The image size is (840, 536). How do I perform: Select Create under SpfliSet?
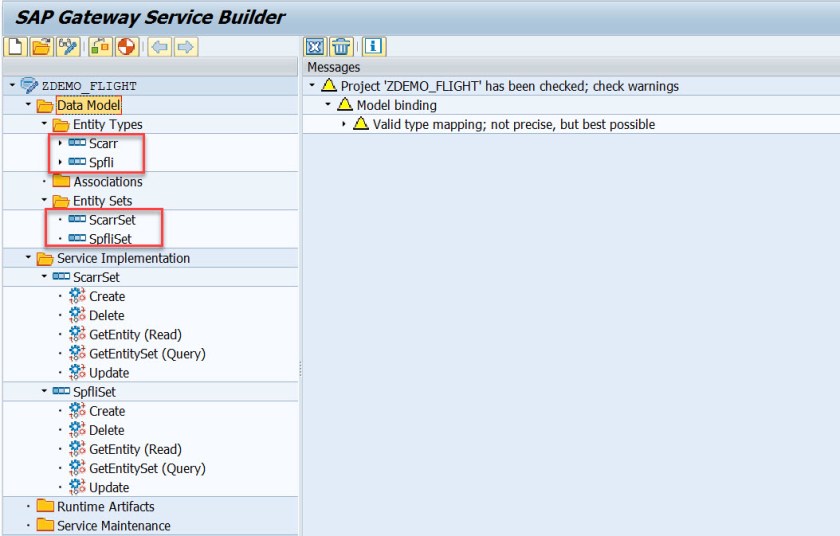click(107, 411)
